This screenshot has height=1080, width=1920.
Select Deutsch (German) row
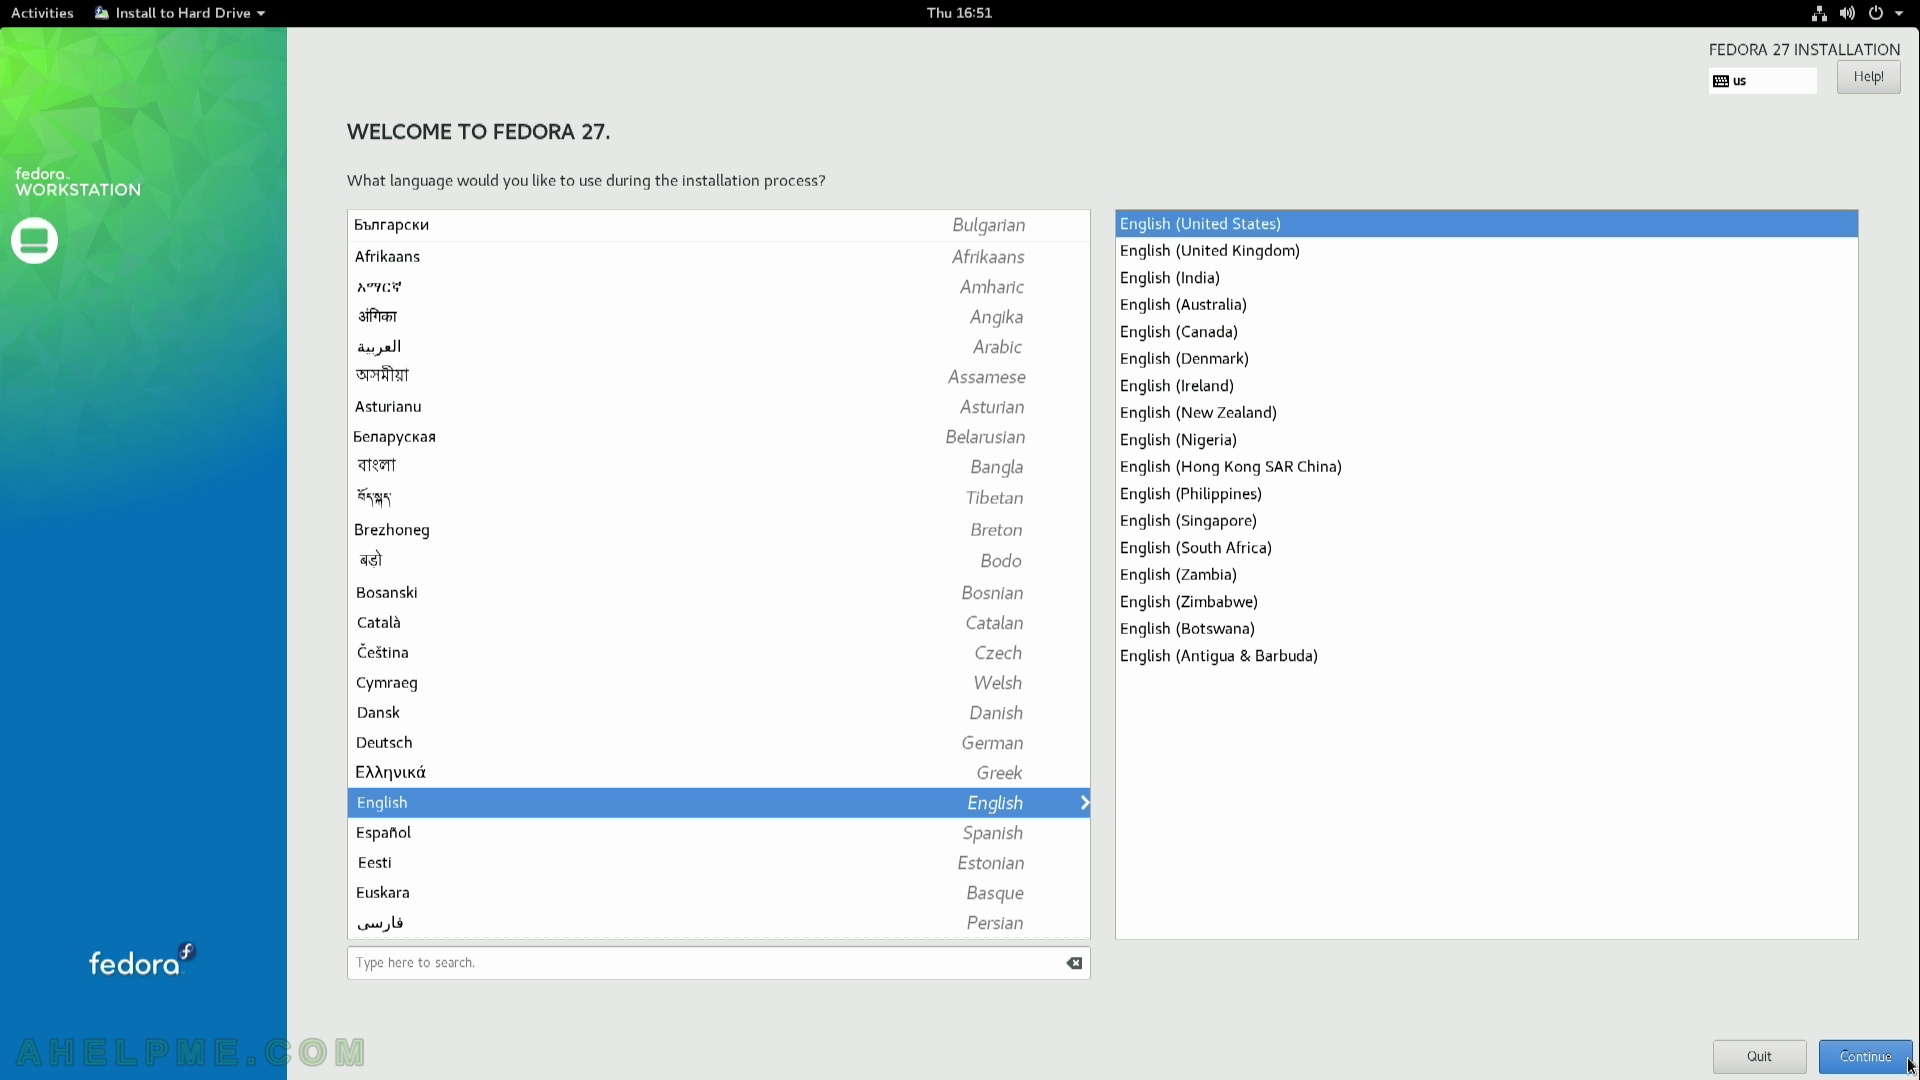718,743
